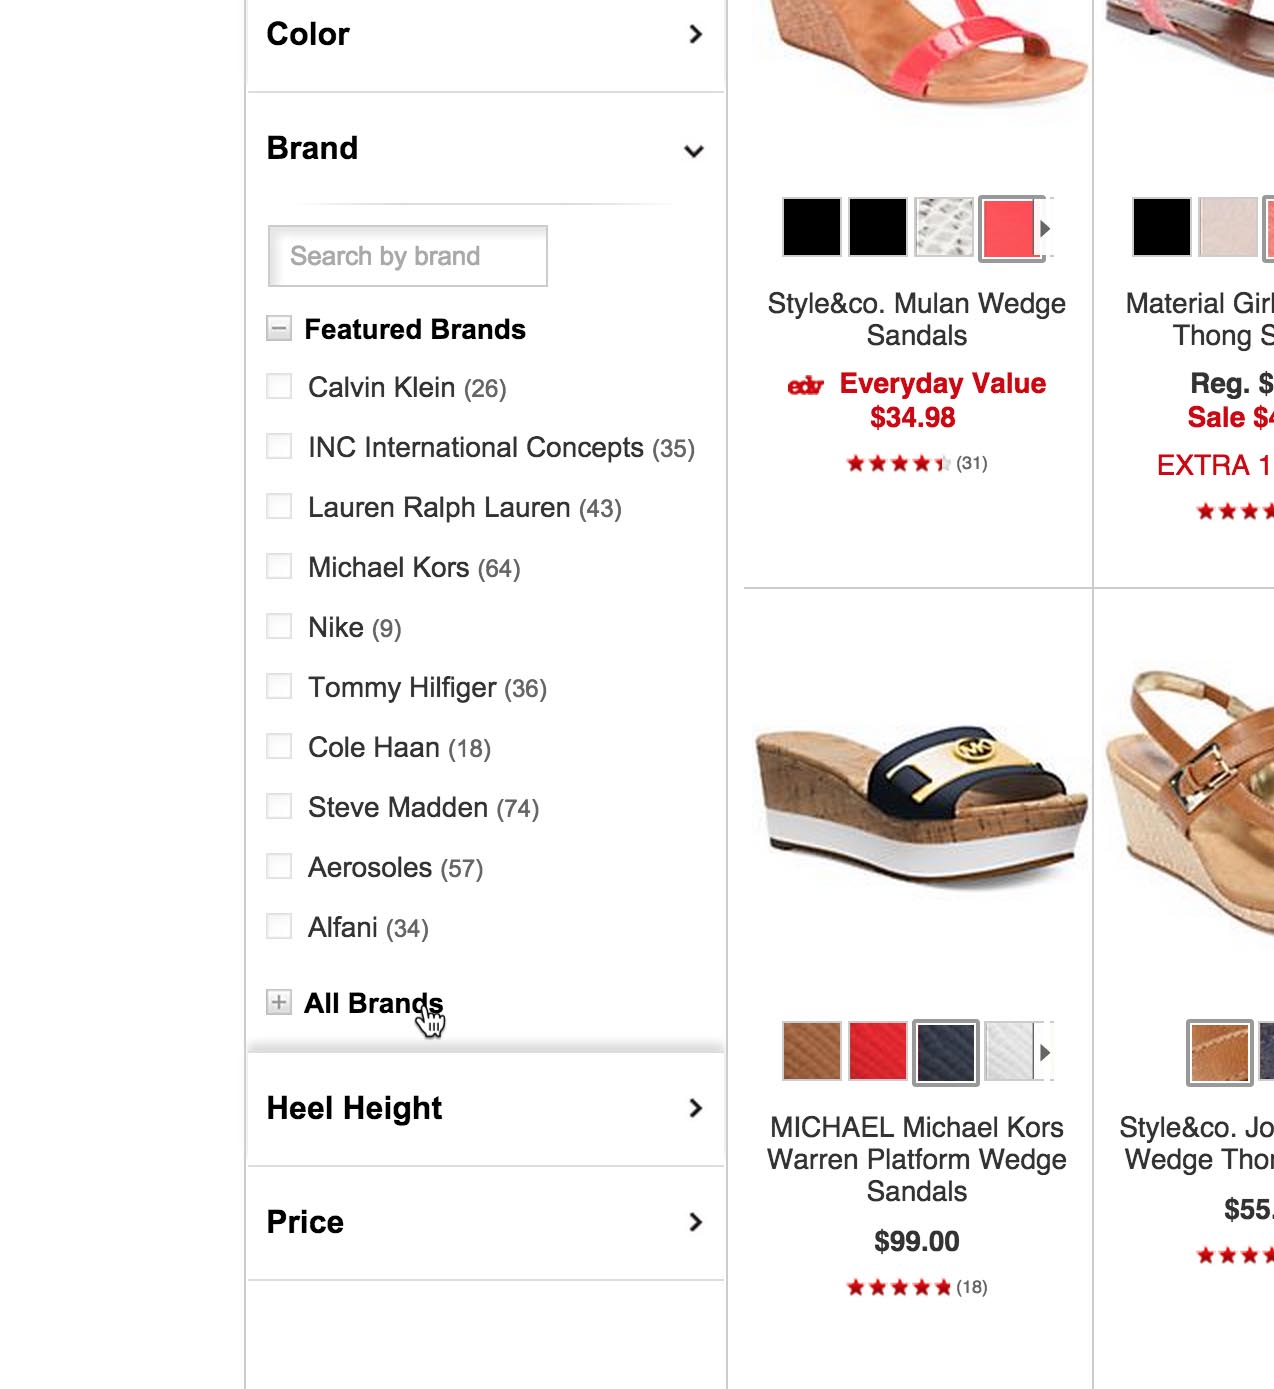Expand the Heel Height filter
This screenshot has width=1274, height=1389.
[x=695, y=1108]
